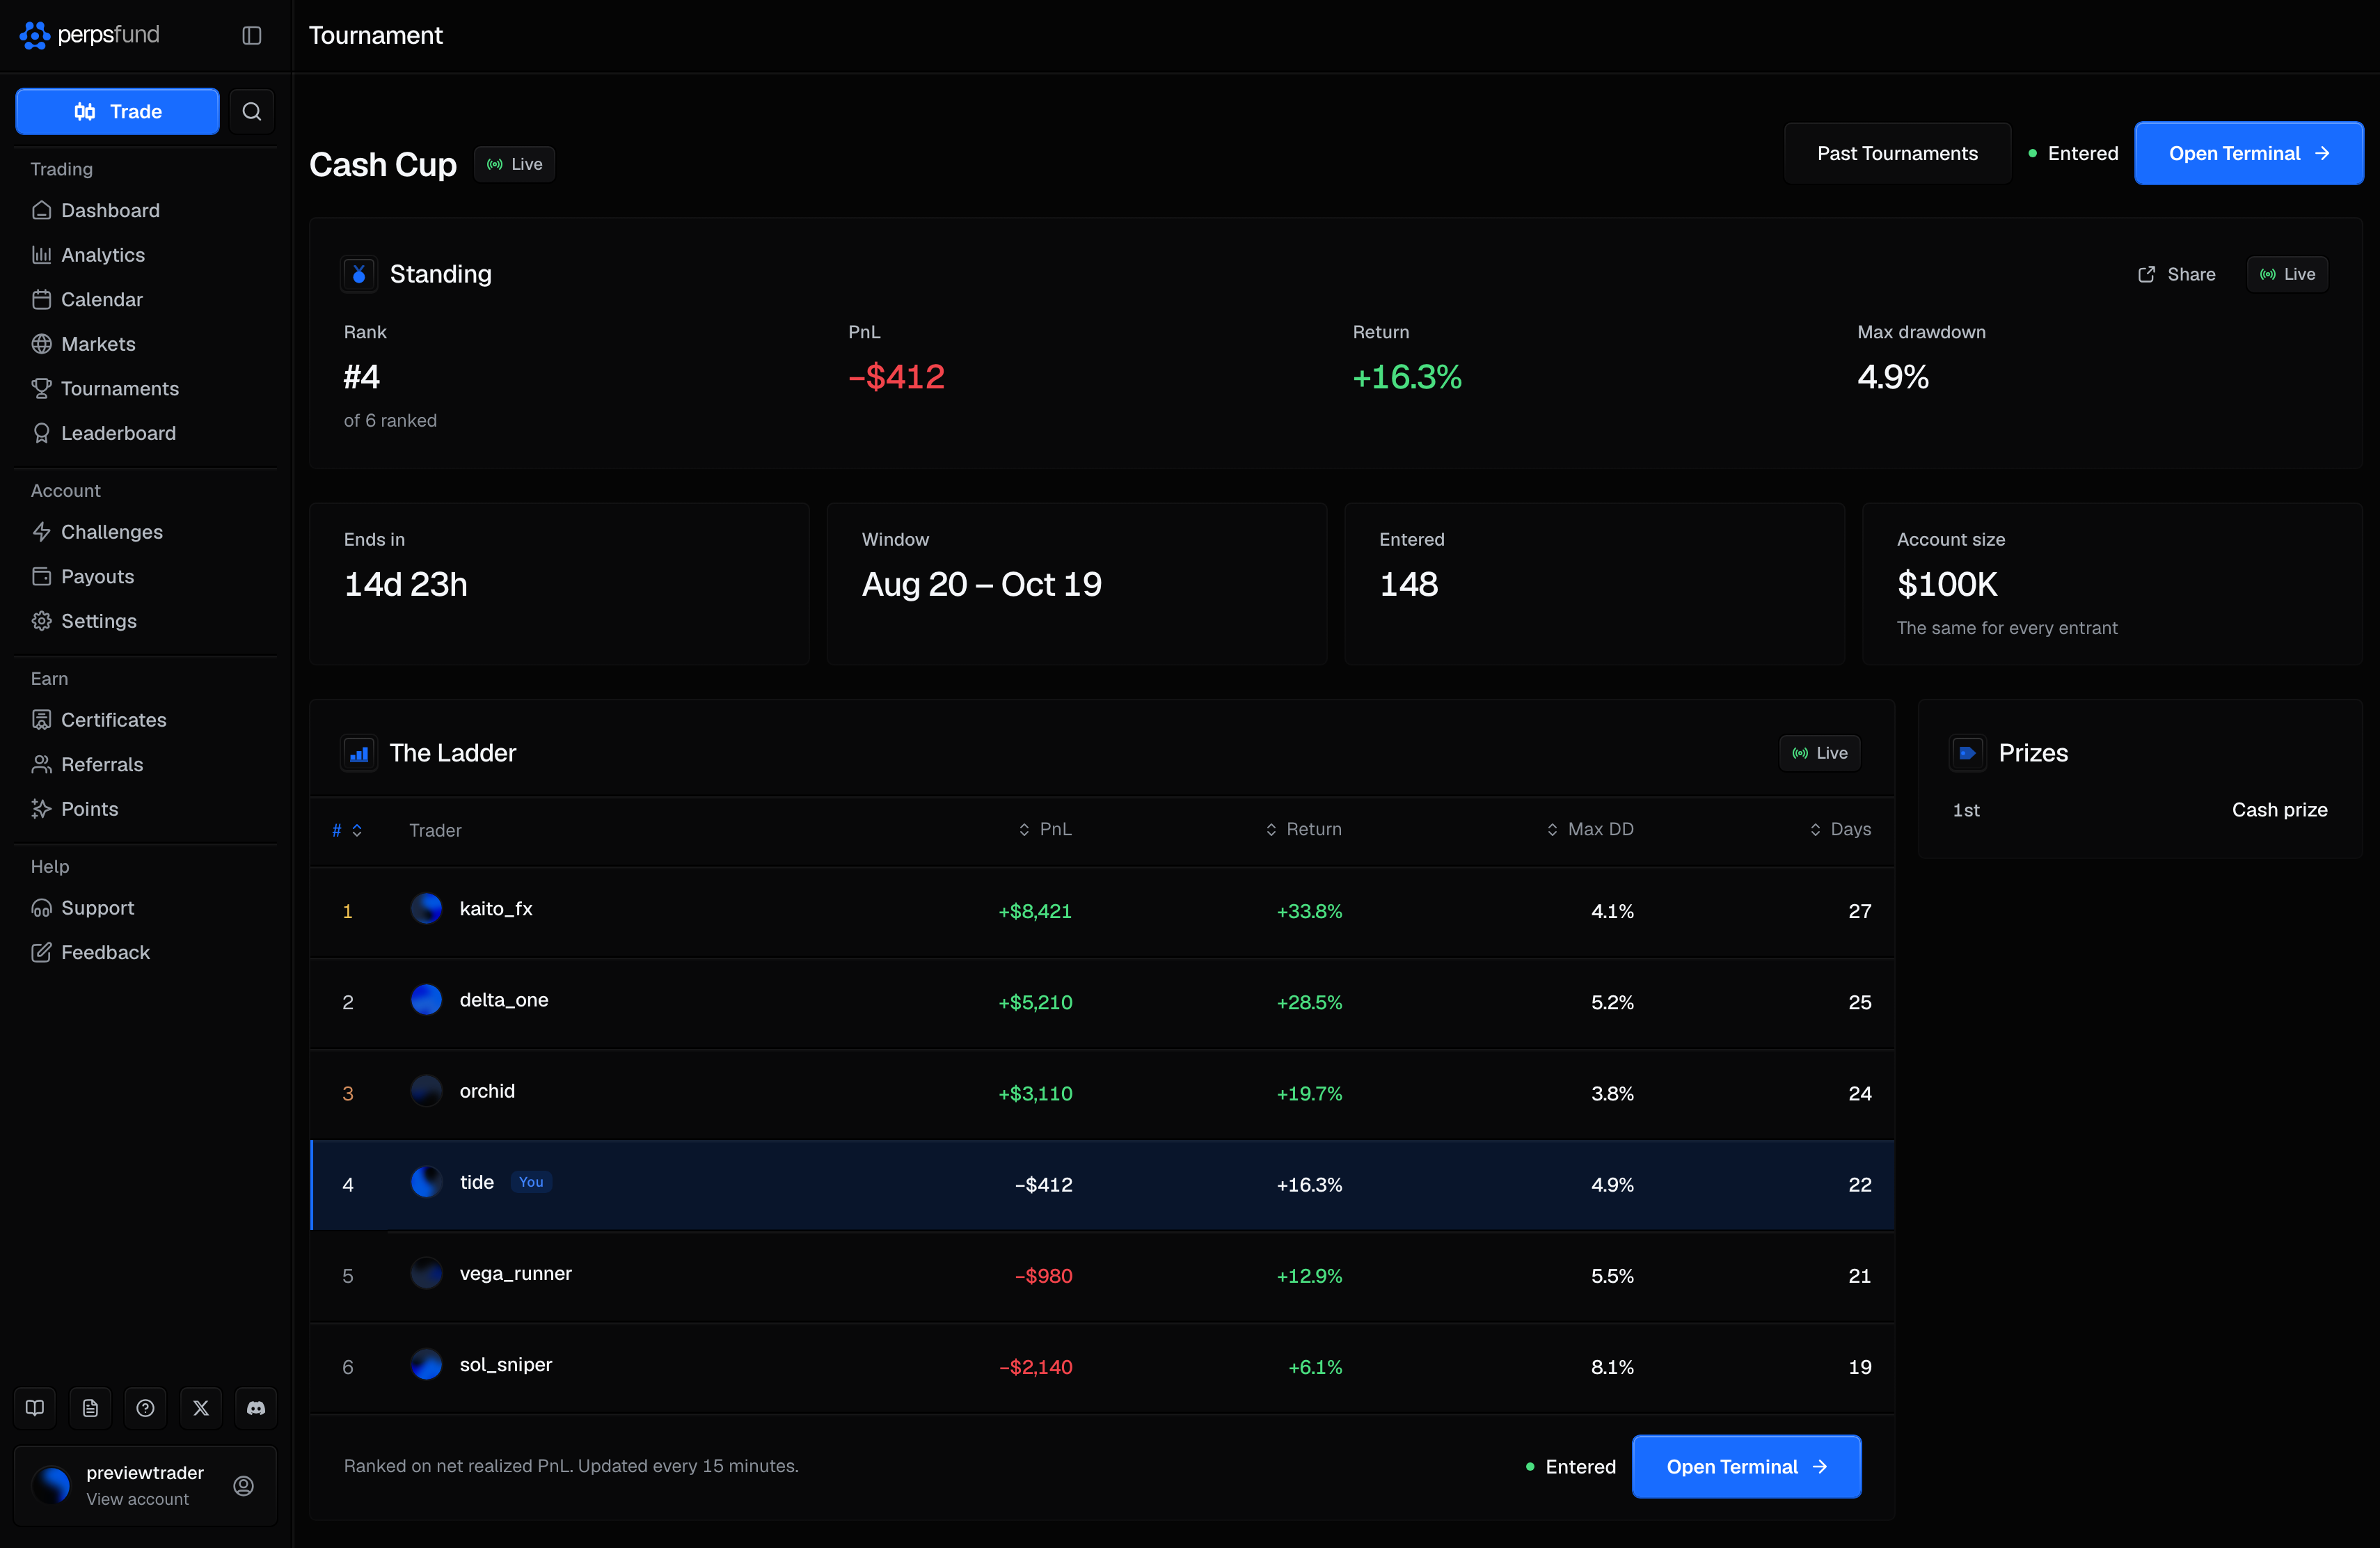Open Dashboard in the sidebar
The height and width of the screenshot is (1548, 2380).
[146, 210]
